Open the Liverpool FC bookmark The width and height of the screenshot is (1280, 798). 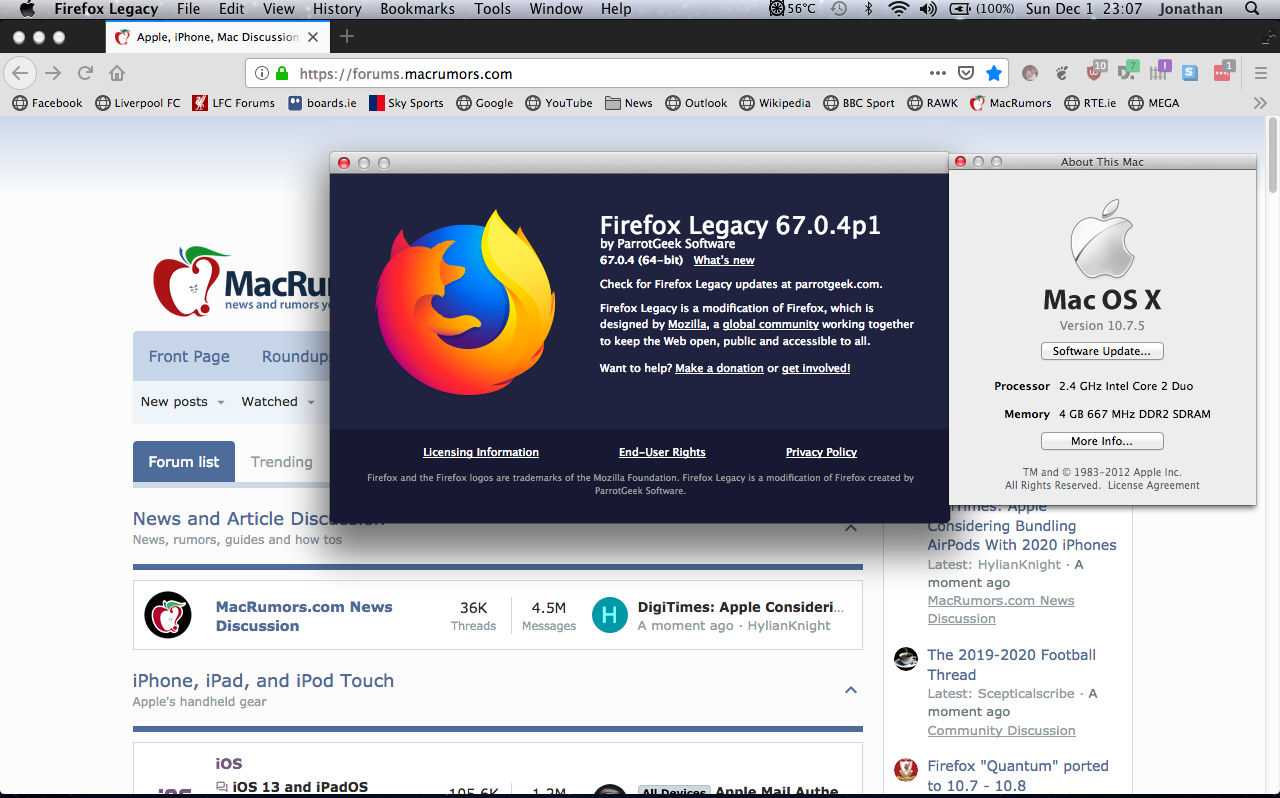138,103
